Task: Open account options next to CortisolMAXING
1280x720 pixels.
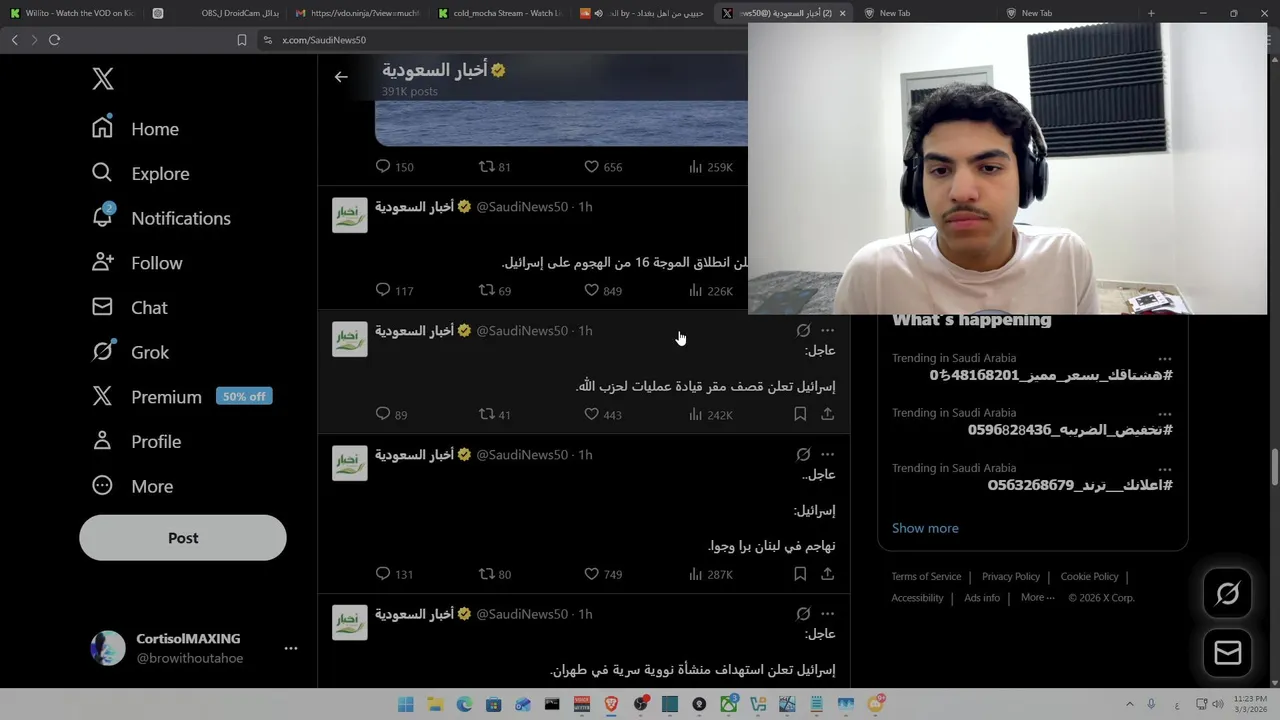Action: click(x=291, y=648)
